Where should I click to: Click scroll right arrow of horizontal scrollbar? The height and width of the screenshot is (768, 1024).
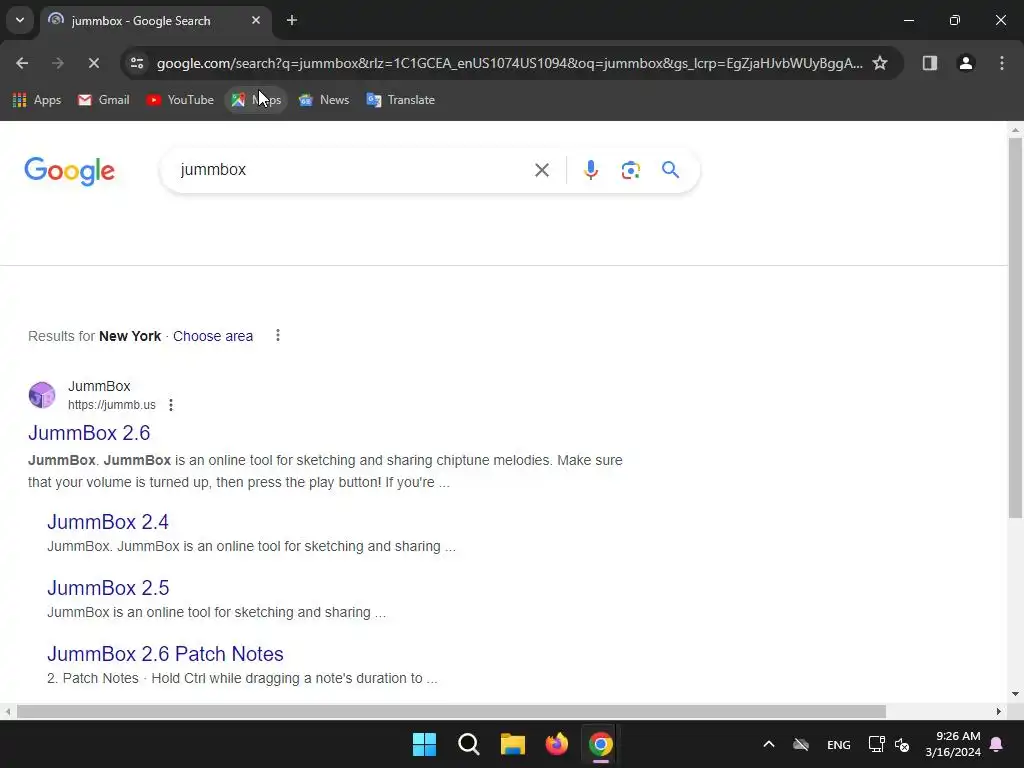tap(998, 712)
